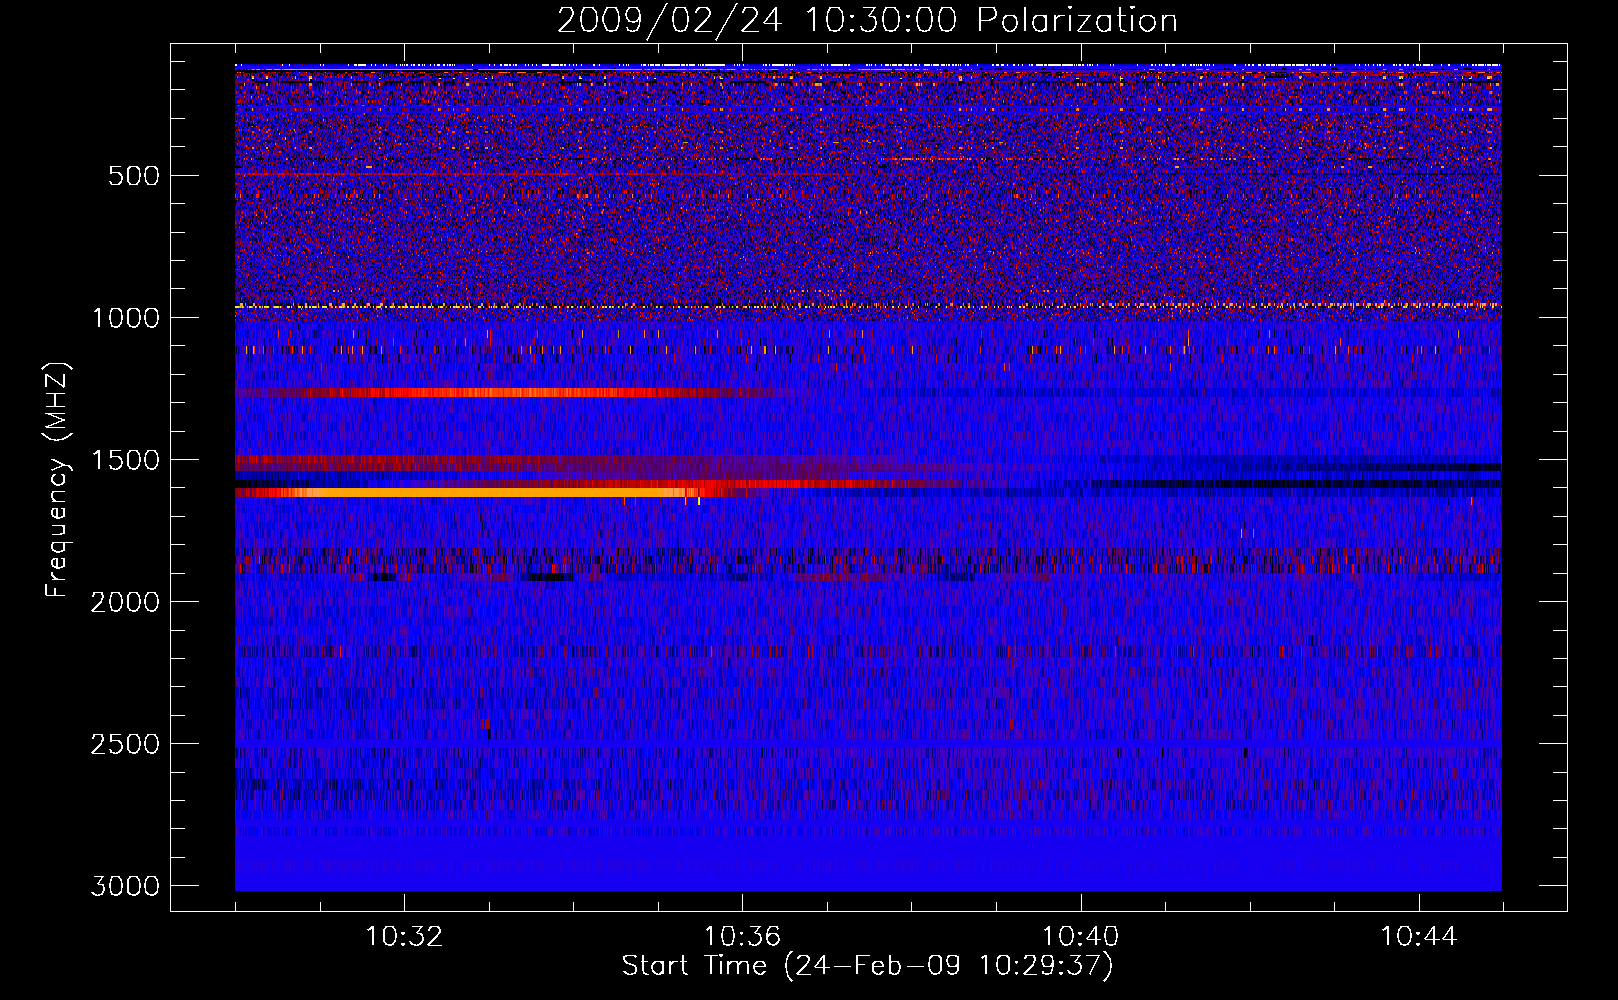The image size is (1618, 1000).
Task: Click the 10:36 time tick label
Action: pos(742,937)
